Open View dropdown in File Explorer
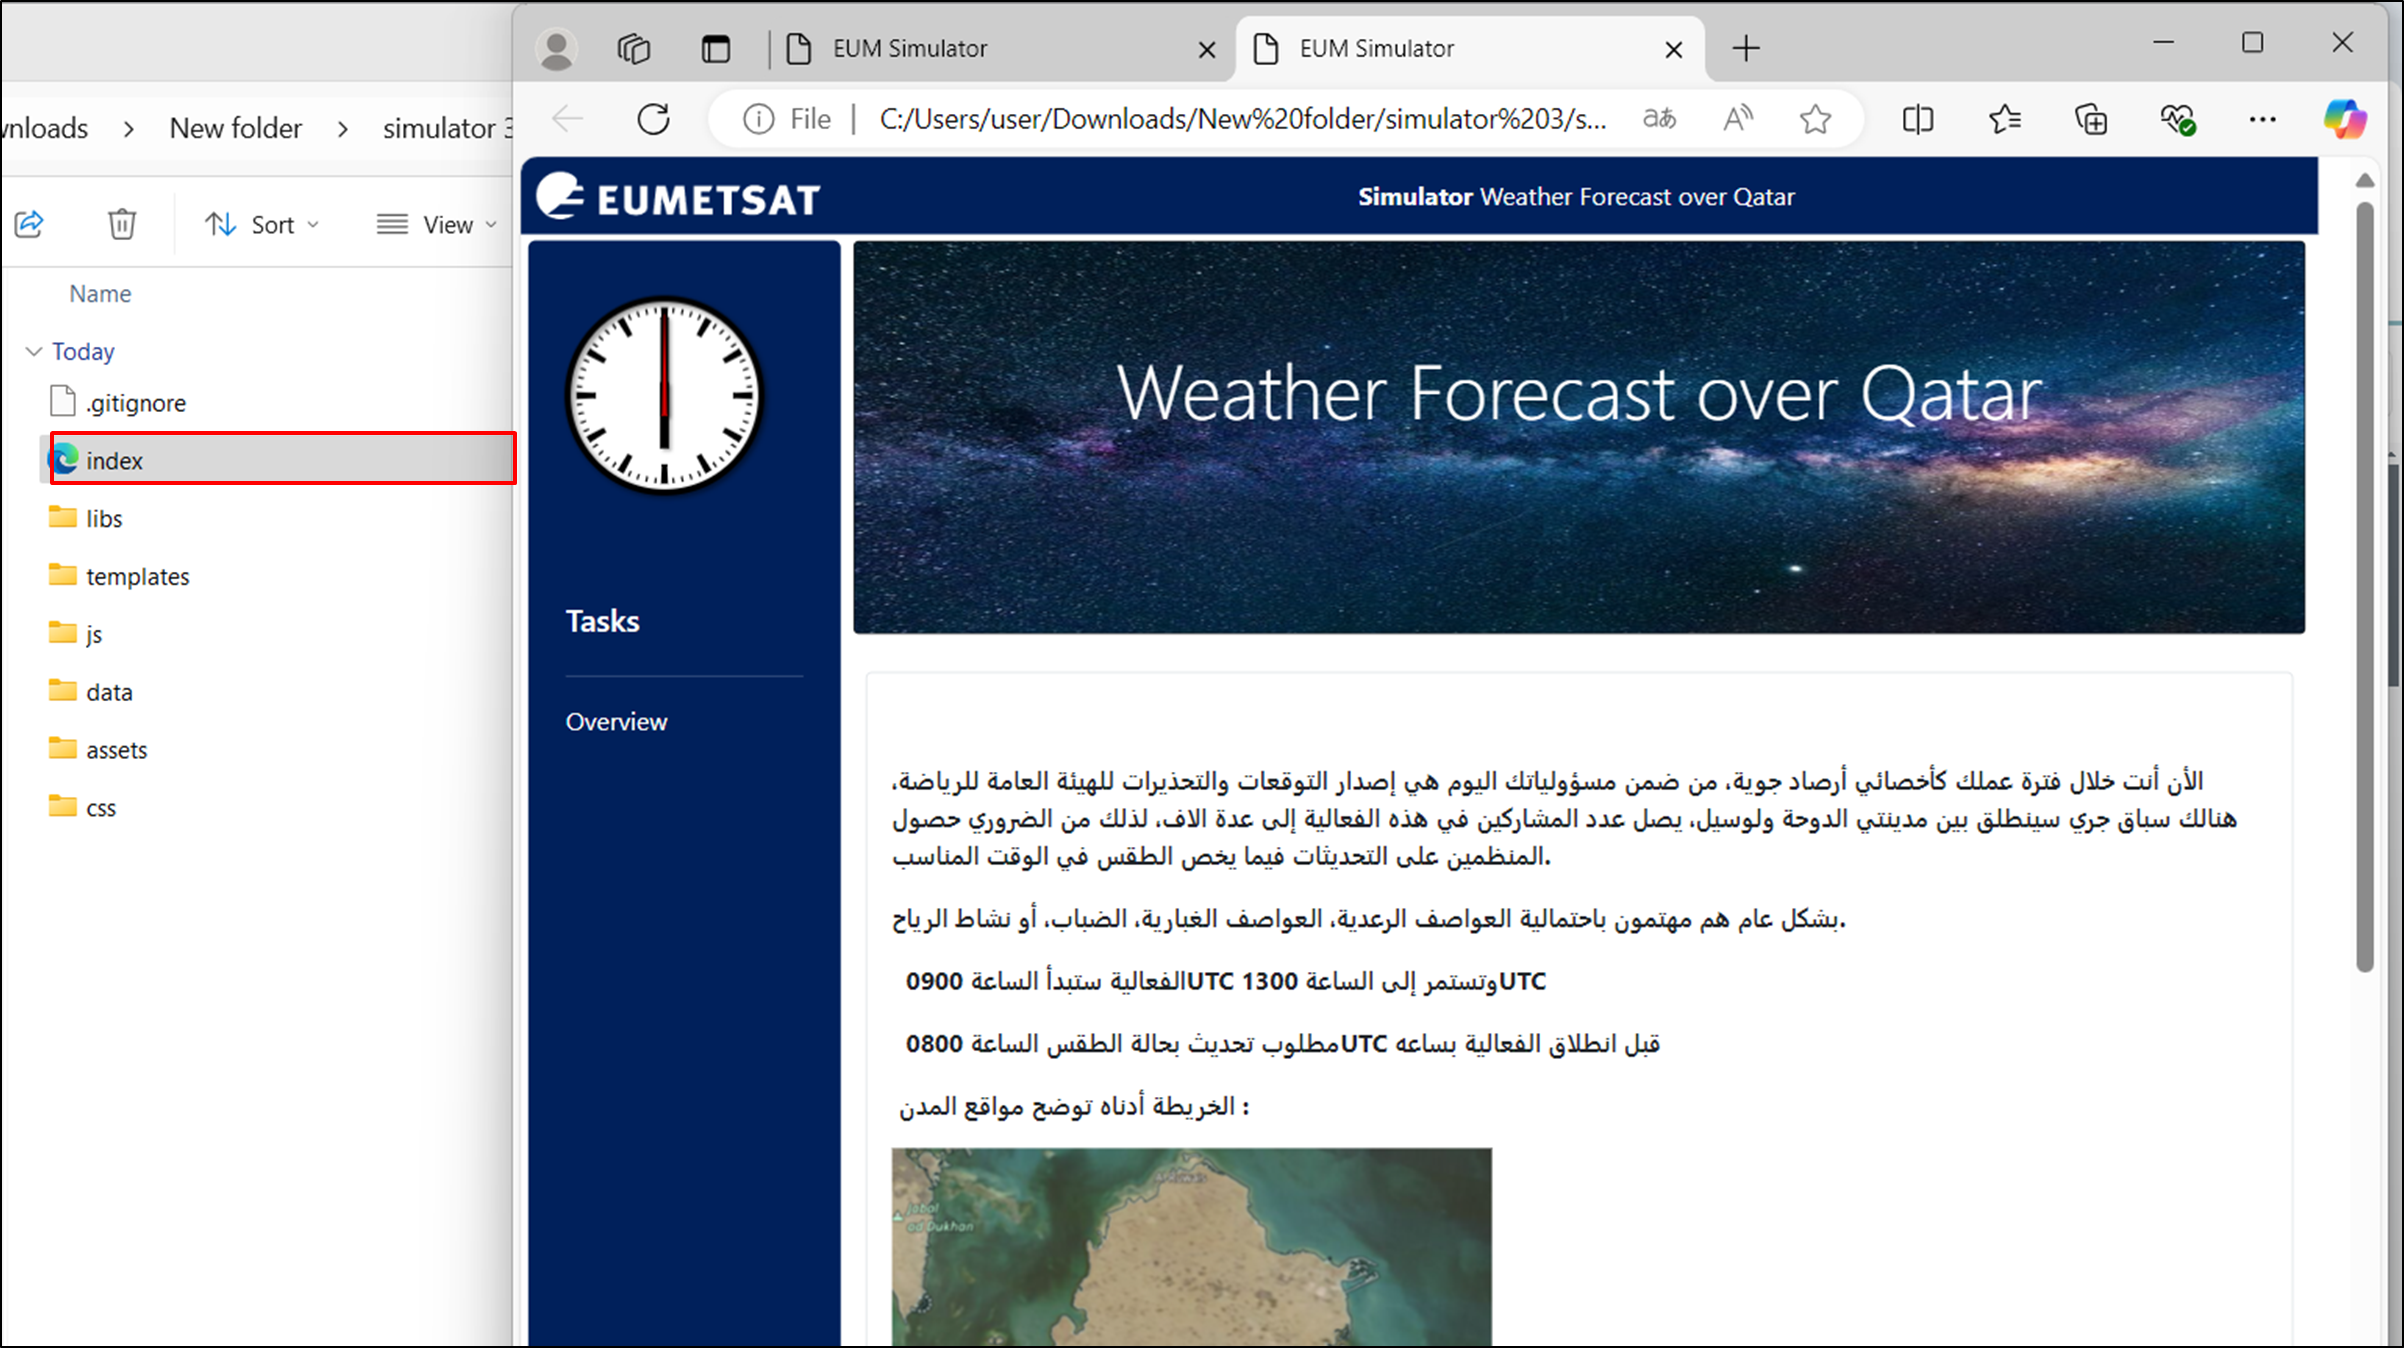Screen dimensions: 2404x1348 point(436,225)
